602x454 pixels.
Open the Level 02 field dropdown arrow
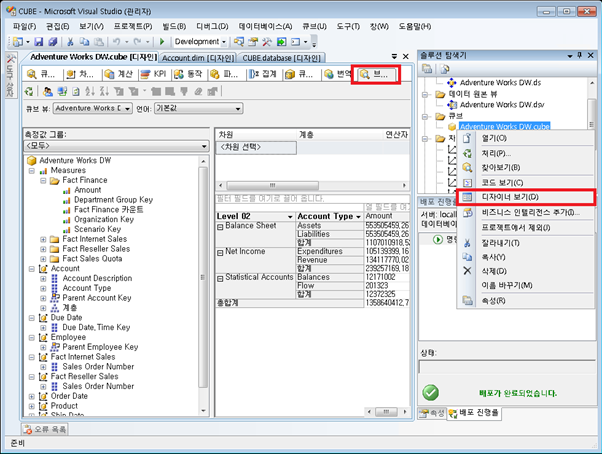[x=290, y=217]
